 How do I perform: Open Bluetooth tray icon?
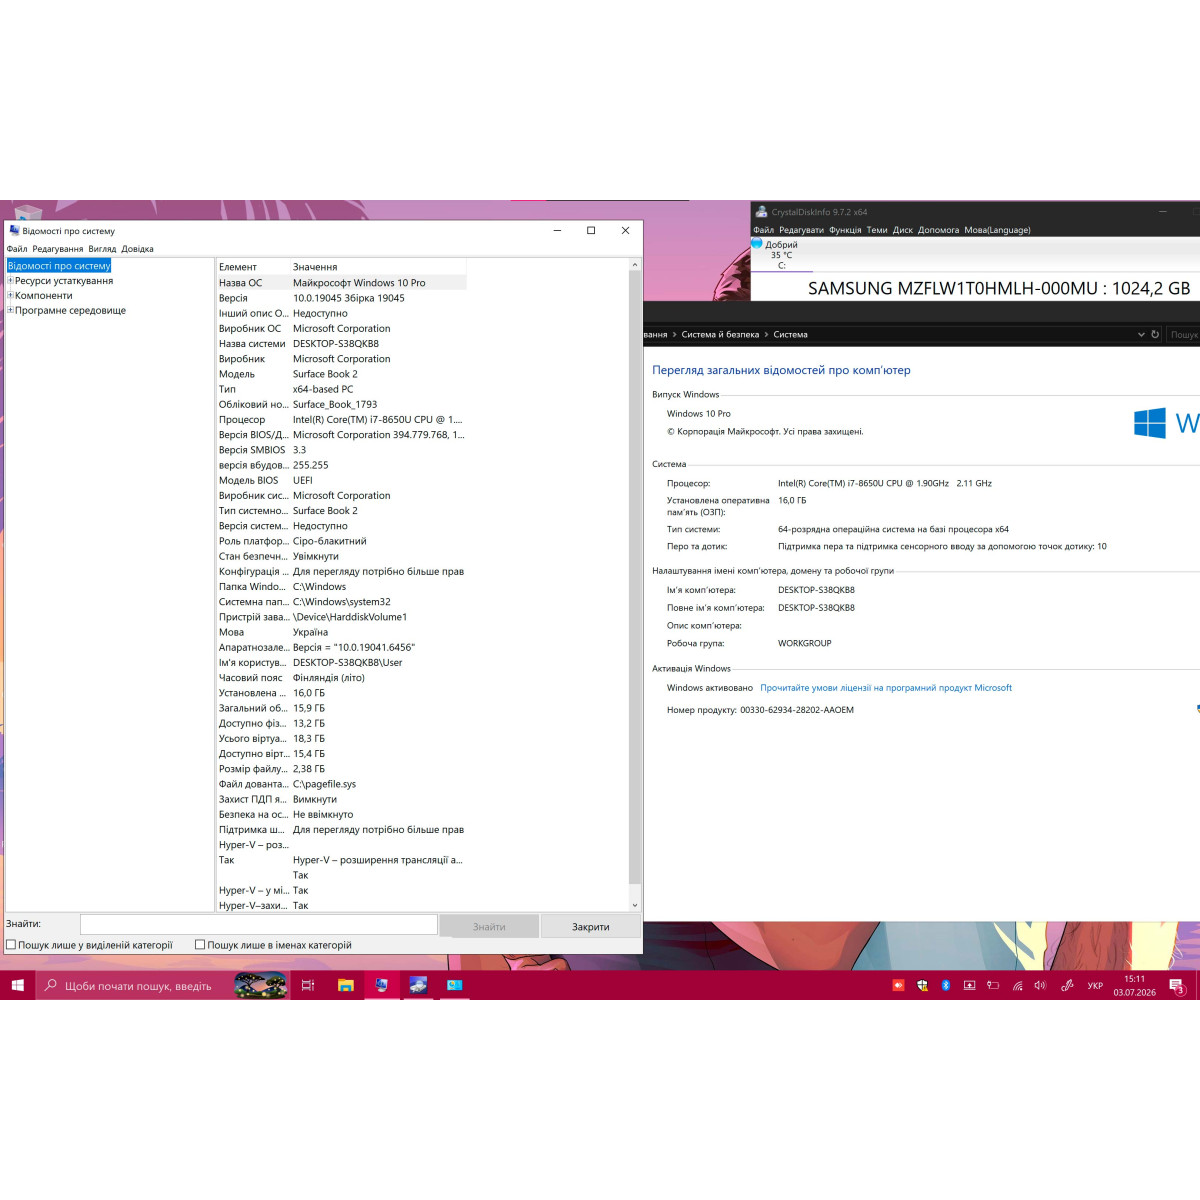click(946, 986)
